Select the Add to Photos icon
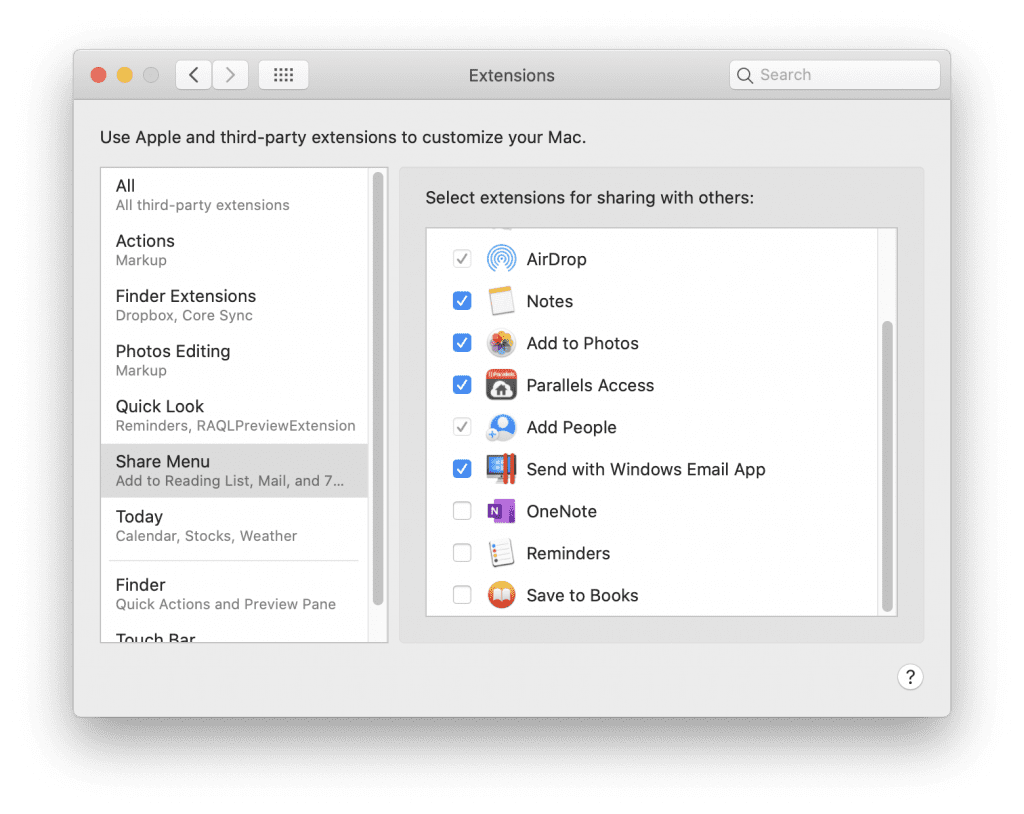The height and width of the screenshot is (814, 1024). click(x=502, y=342)
